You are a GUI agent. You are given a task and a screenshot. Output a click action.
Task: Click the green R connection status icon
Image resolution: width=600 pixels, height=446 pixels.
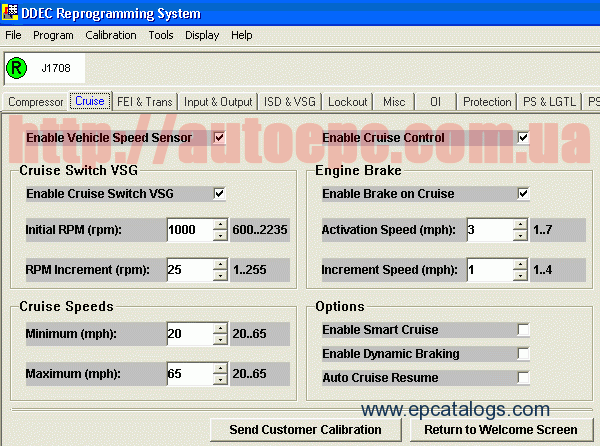point(16,68)
